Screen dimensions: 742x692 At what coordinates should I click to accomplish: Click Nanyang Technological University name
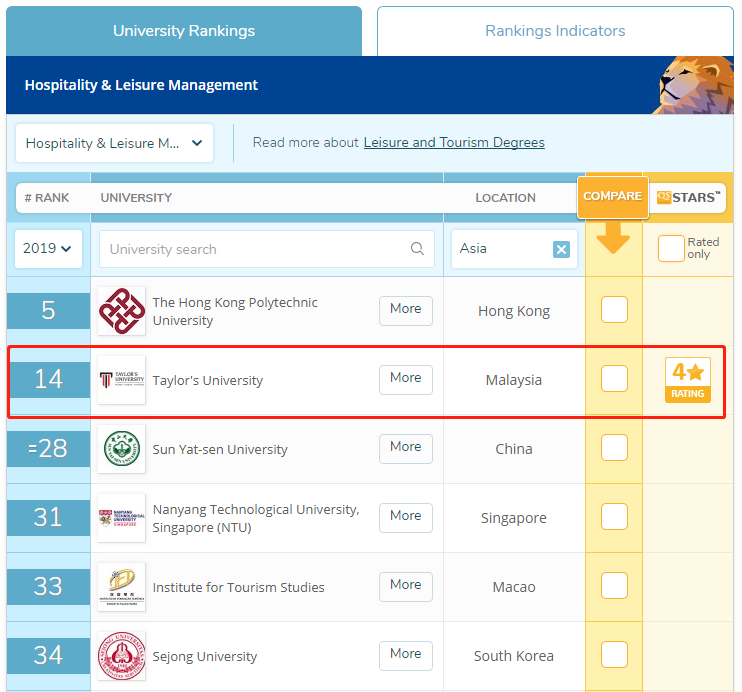256,518
